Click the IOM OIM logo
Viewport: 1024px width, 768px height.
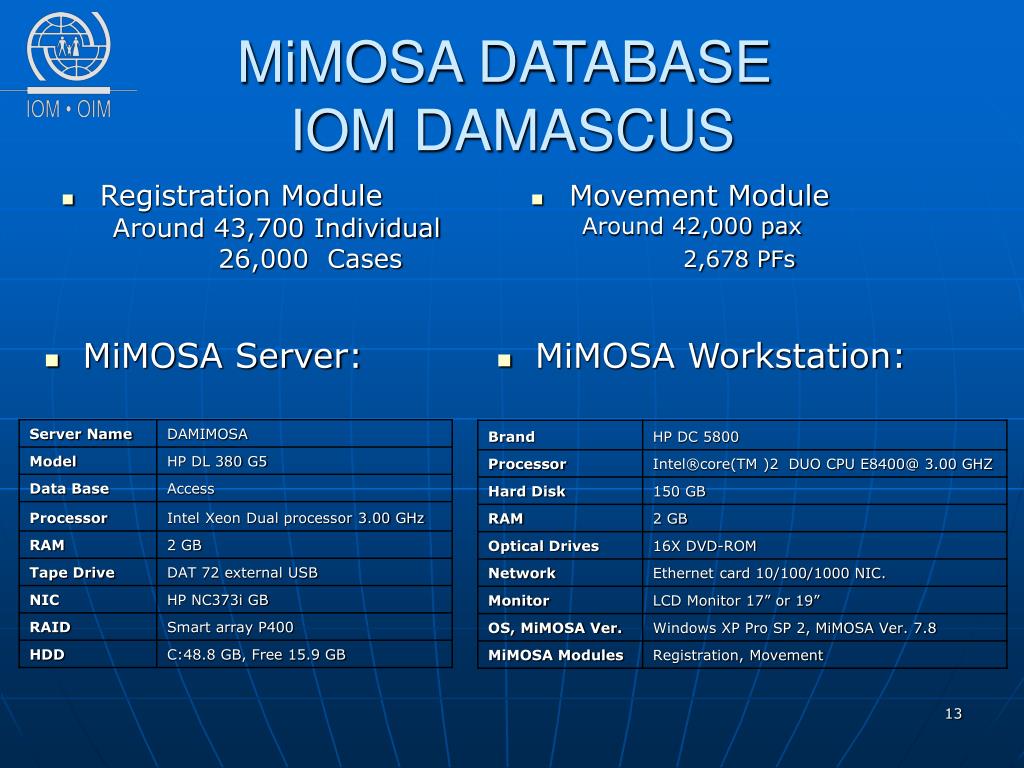tap(69, 65)
